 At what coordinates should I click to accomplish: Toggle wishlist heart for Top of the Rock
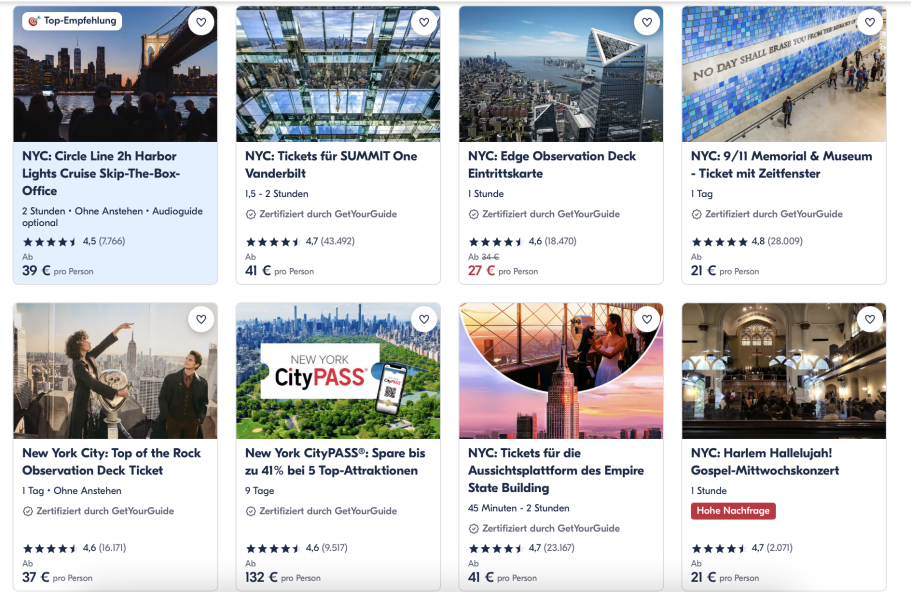(x=201, y=320)
